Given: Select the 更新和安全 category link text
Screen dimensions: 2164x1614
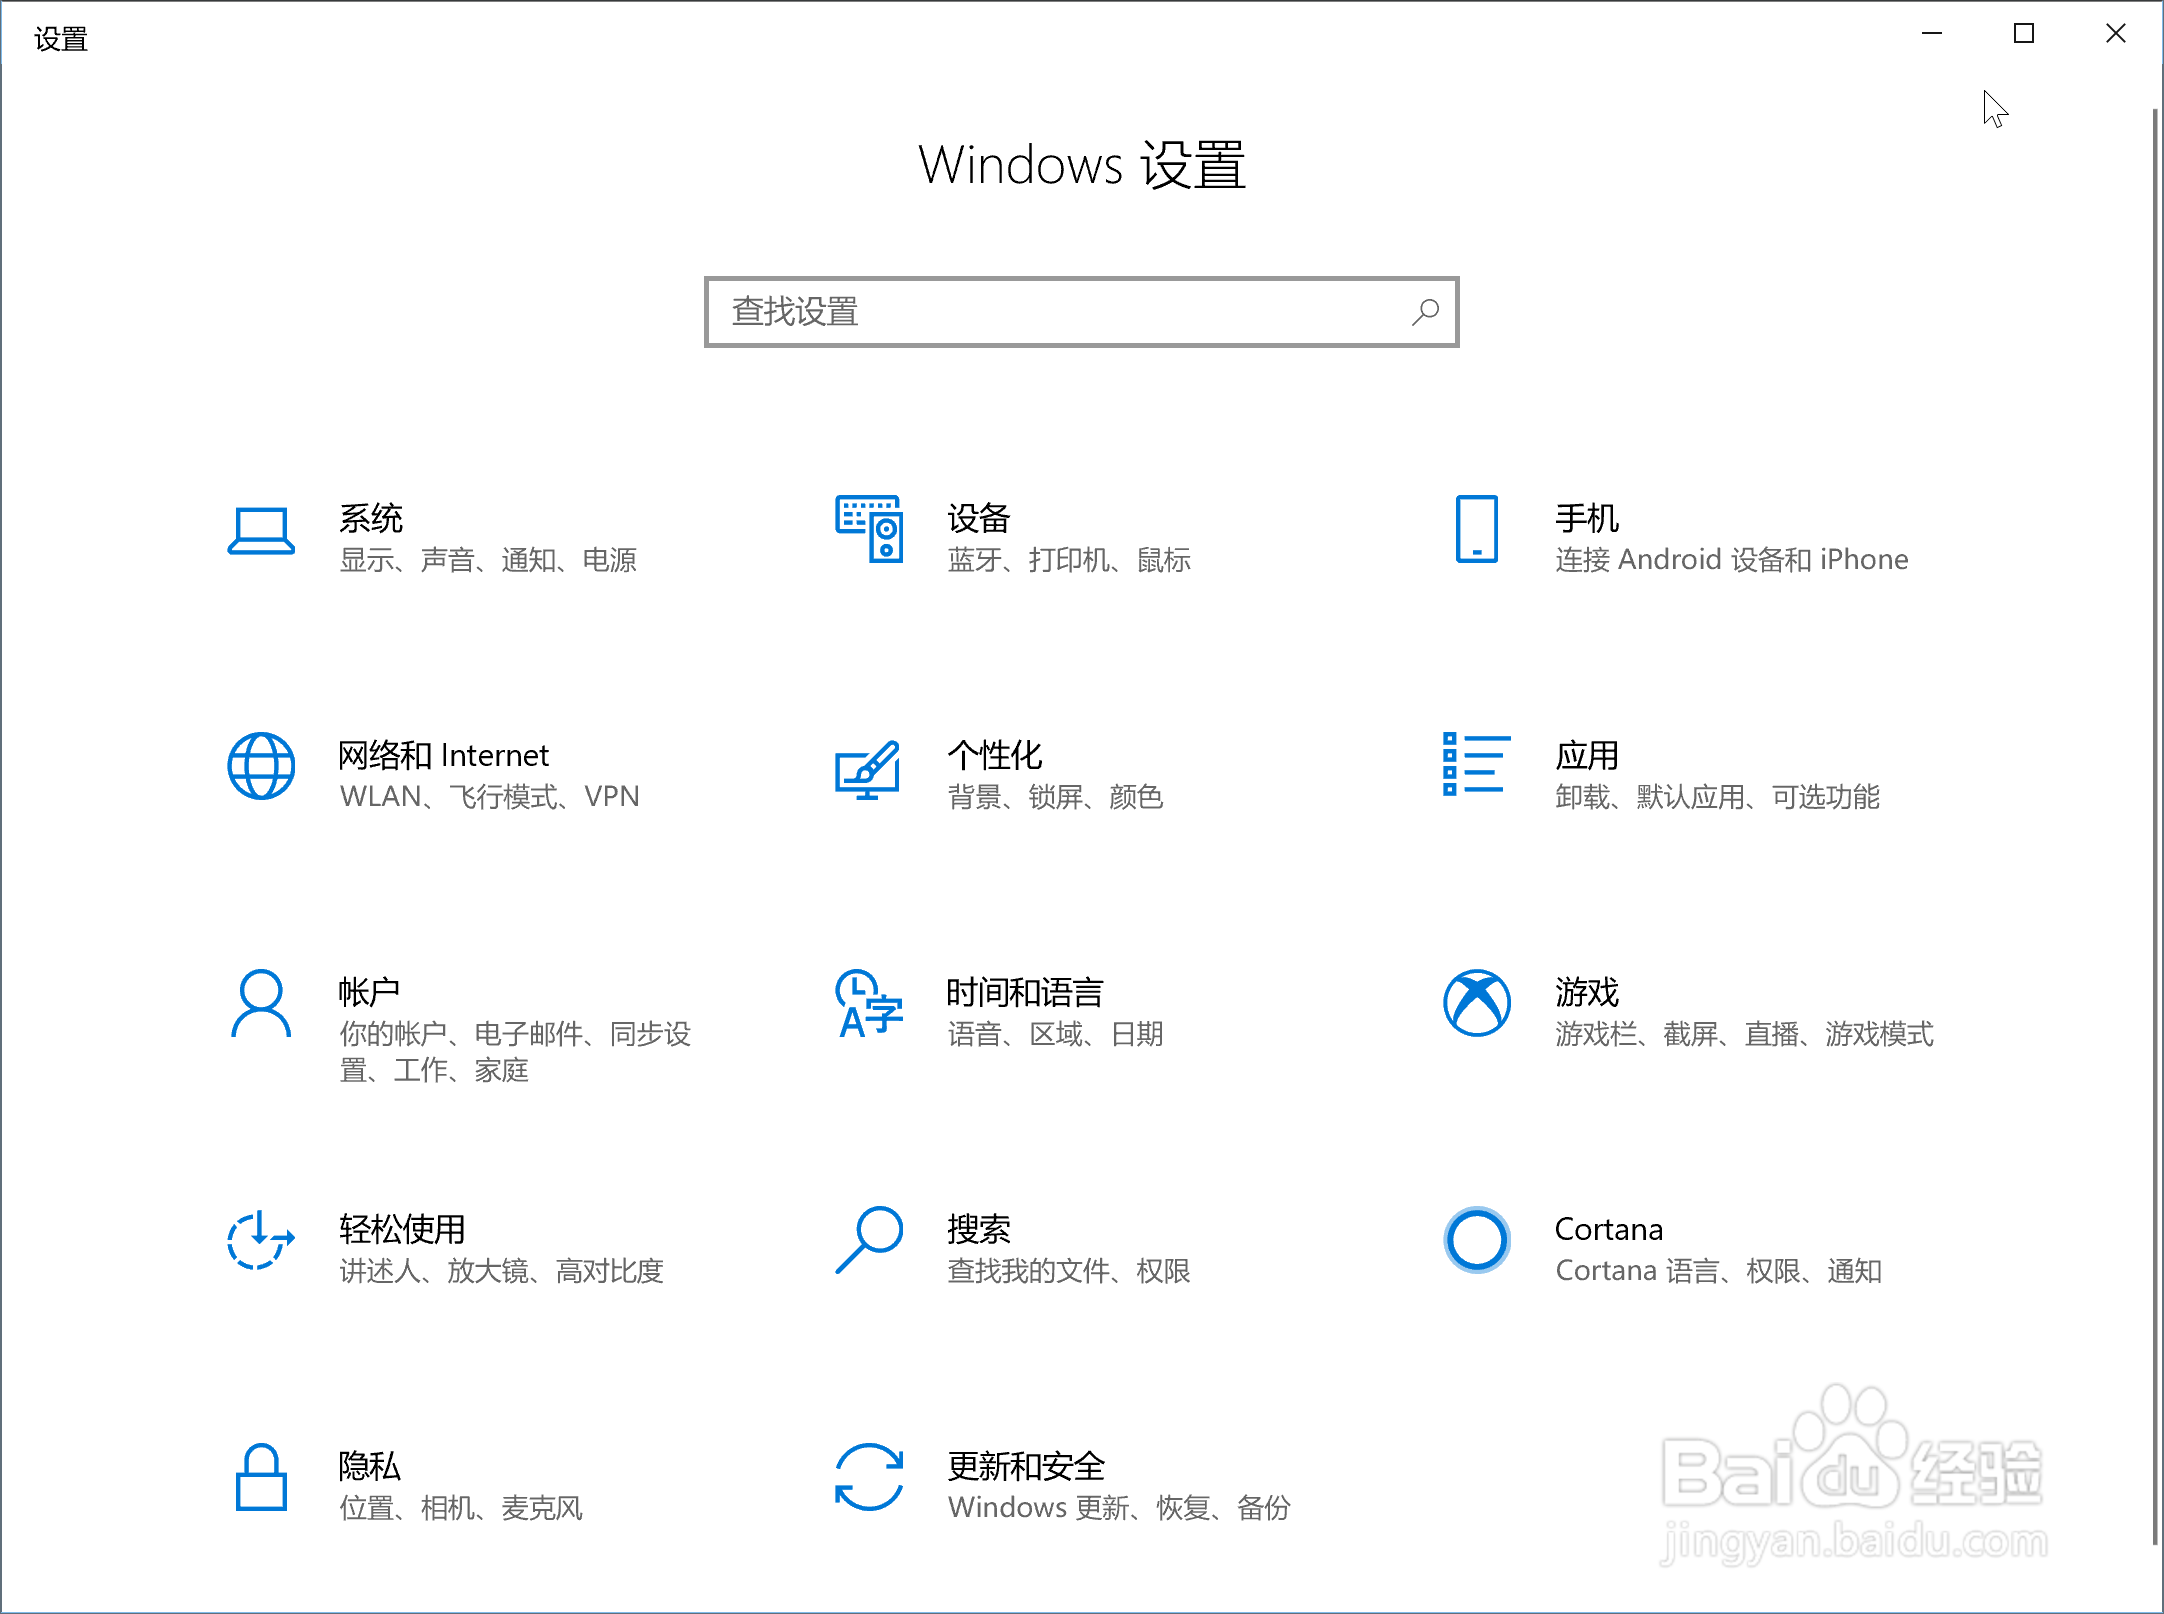Looking at the screenshot, I should coord(1026,1466).
